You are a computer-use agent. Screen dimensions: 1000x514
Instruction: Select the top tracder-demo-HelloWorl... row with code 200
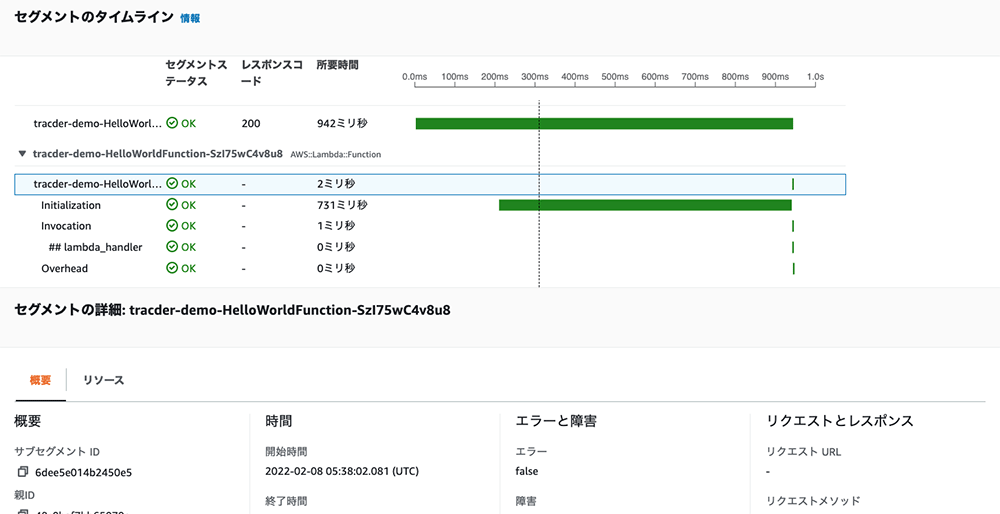[430, 124]
